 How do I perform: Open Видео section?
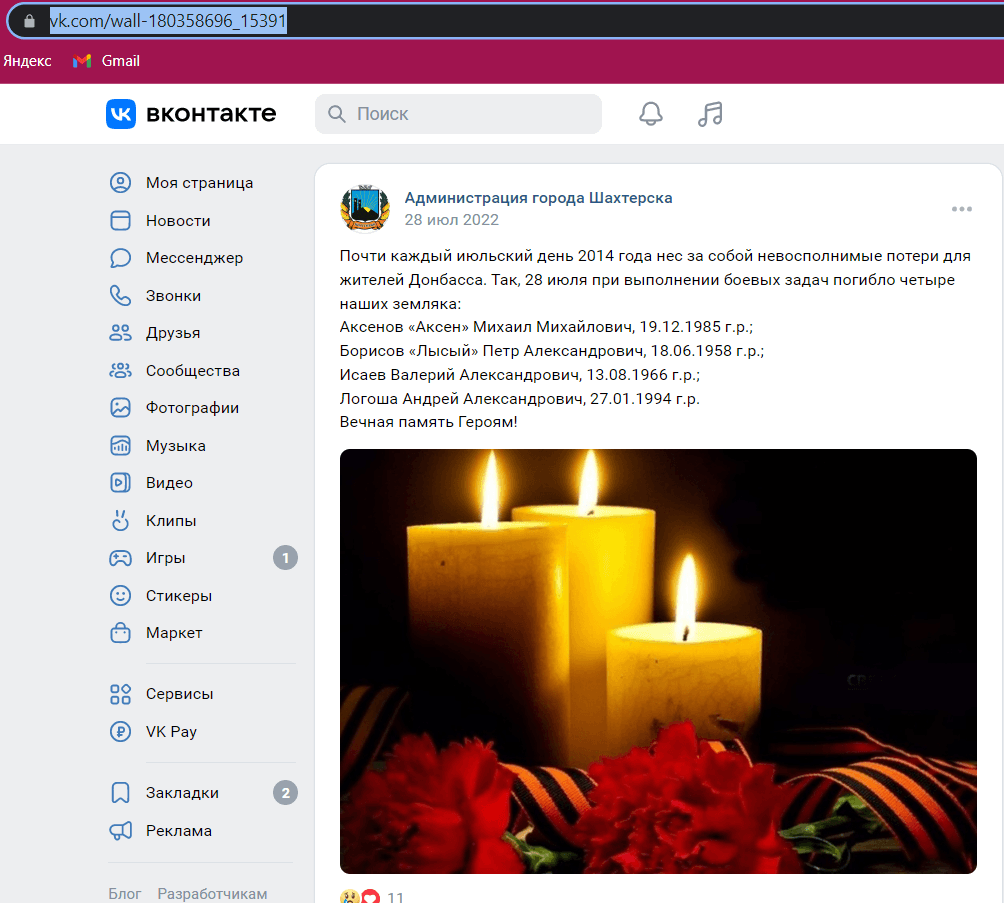coord(169,483)
